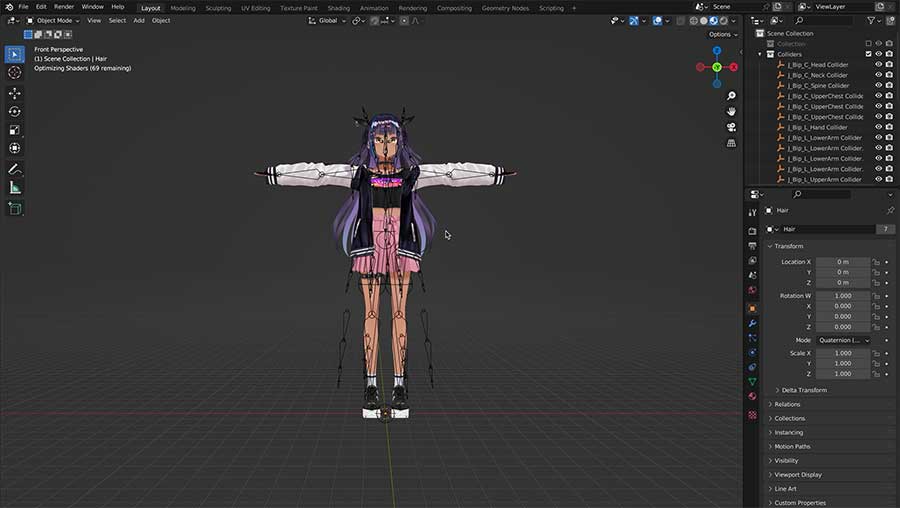Open the viewport Options dropdown
This screenshot has width=900, height=508.
coord(723,34)
